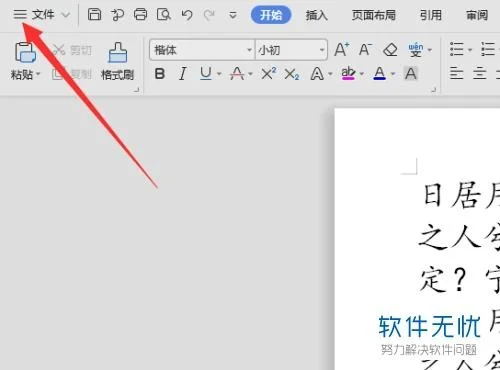Expand the text effects dropdown arrow

(330, 74)
